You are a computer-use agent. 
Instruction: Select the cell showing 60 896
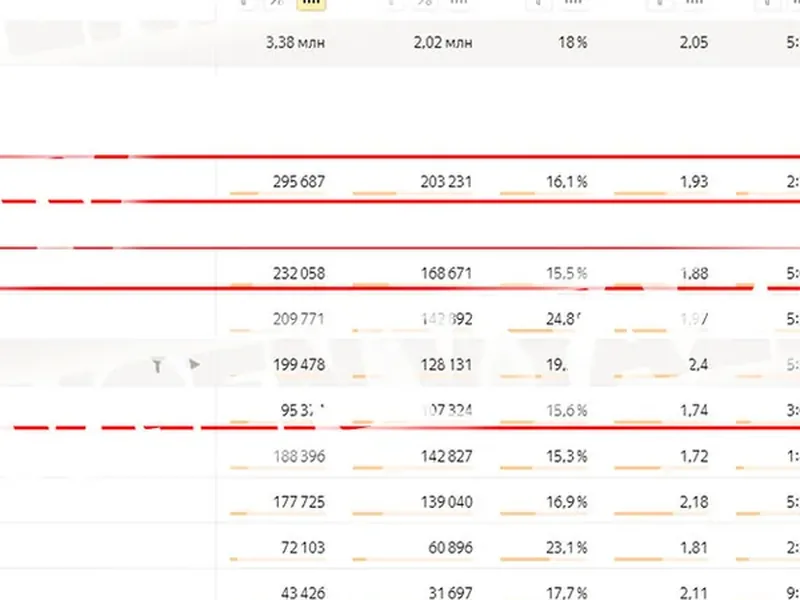[450, 547]
